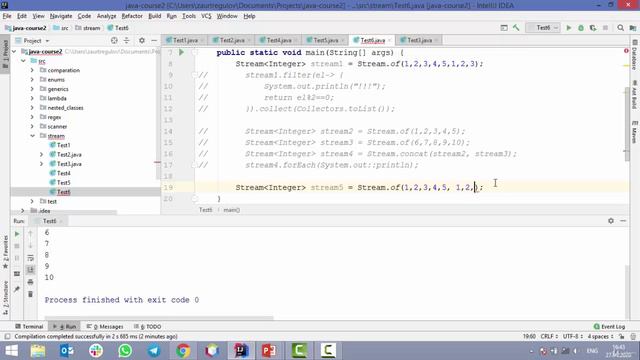Clear console with the trash icon
The width and height of the screenshot is (640, 360).
pyautogui.click(x=30, y=294)
